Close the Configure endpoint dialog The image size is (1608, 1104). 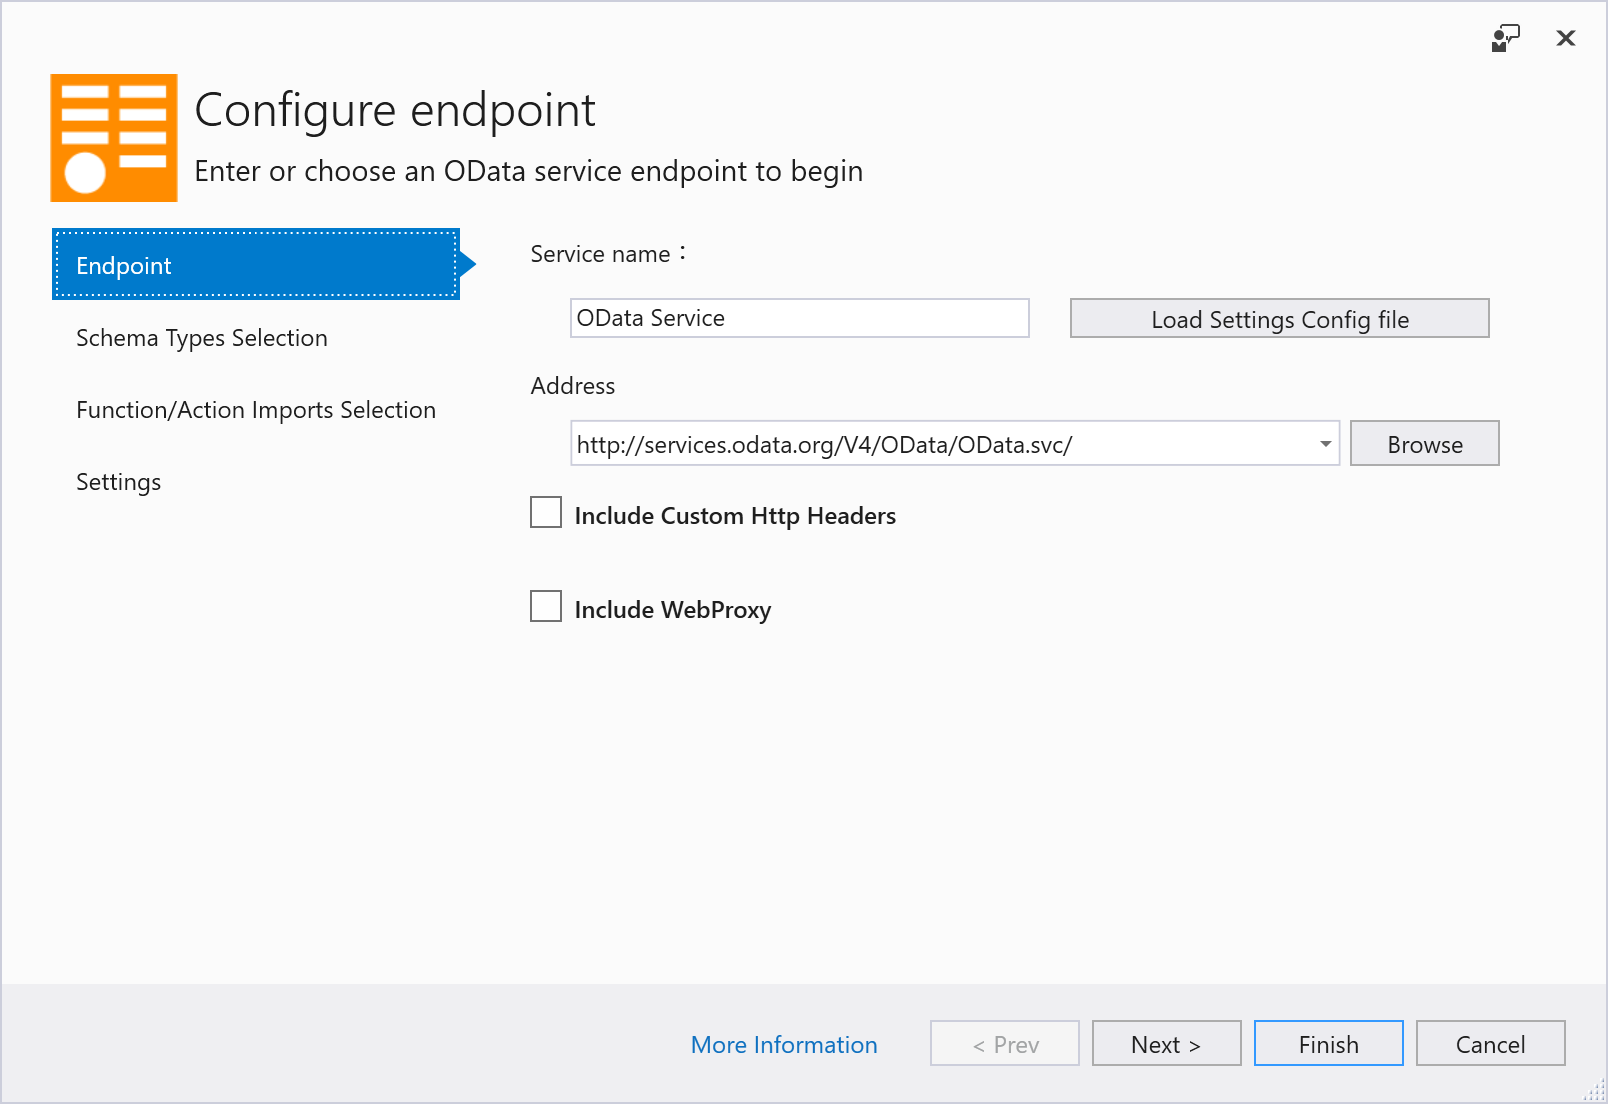[x=1566, y=39]
